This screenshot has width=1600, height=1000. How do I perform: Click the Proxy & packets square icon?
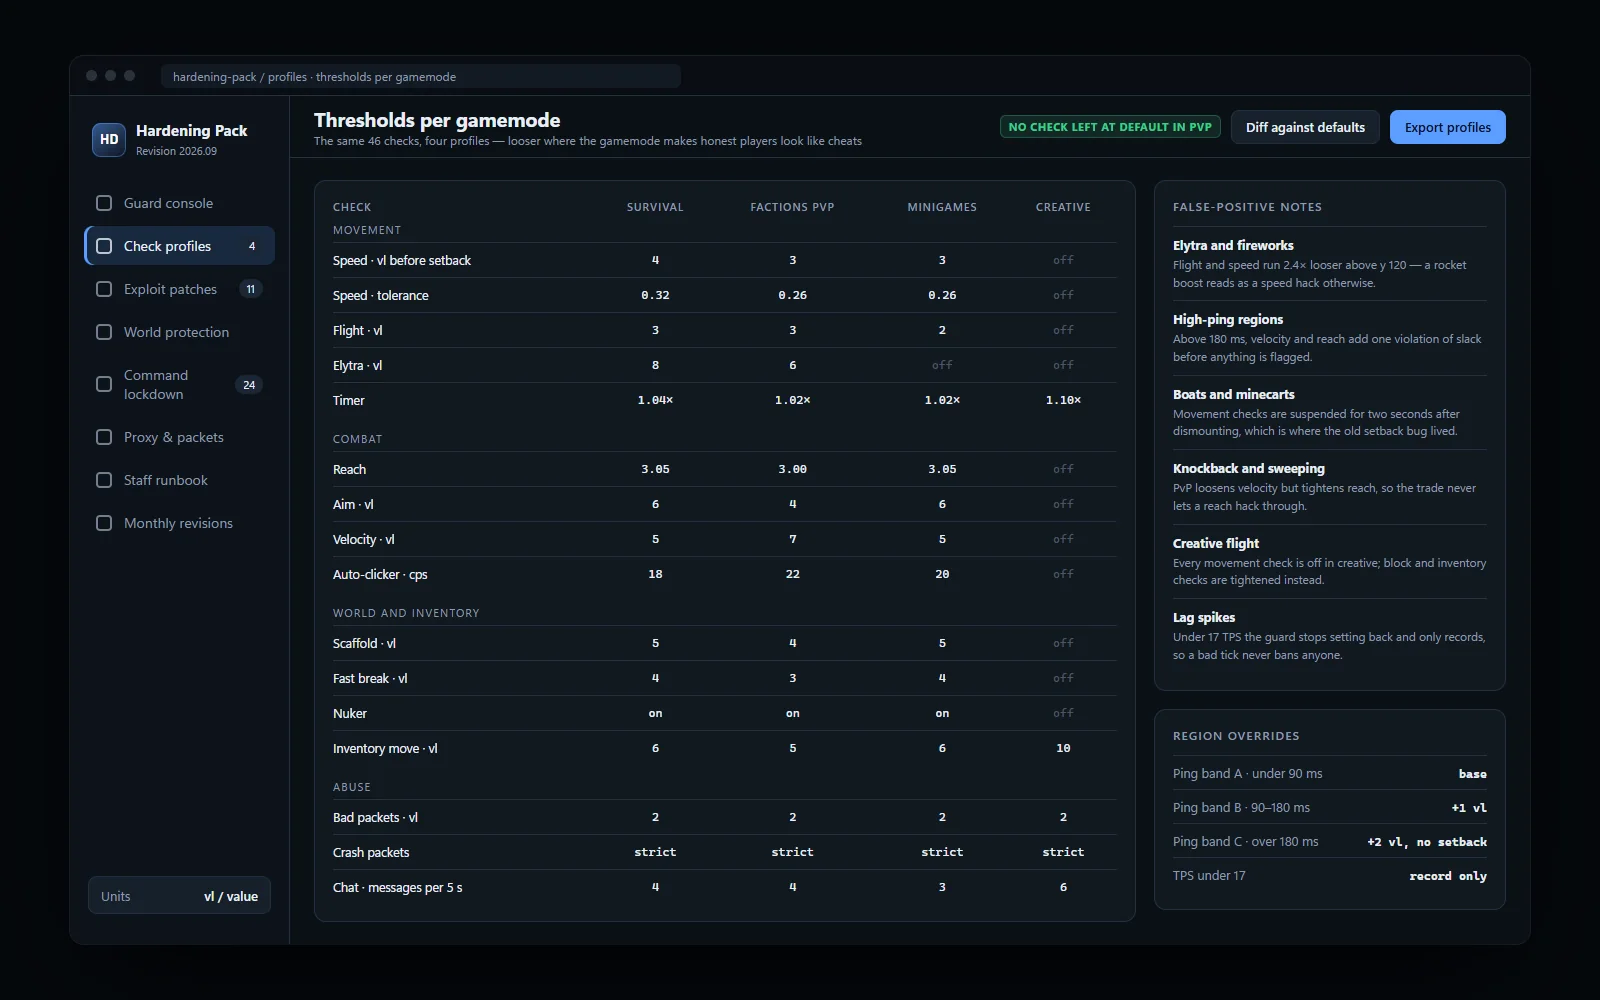coord(104,437)
